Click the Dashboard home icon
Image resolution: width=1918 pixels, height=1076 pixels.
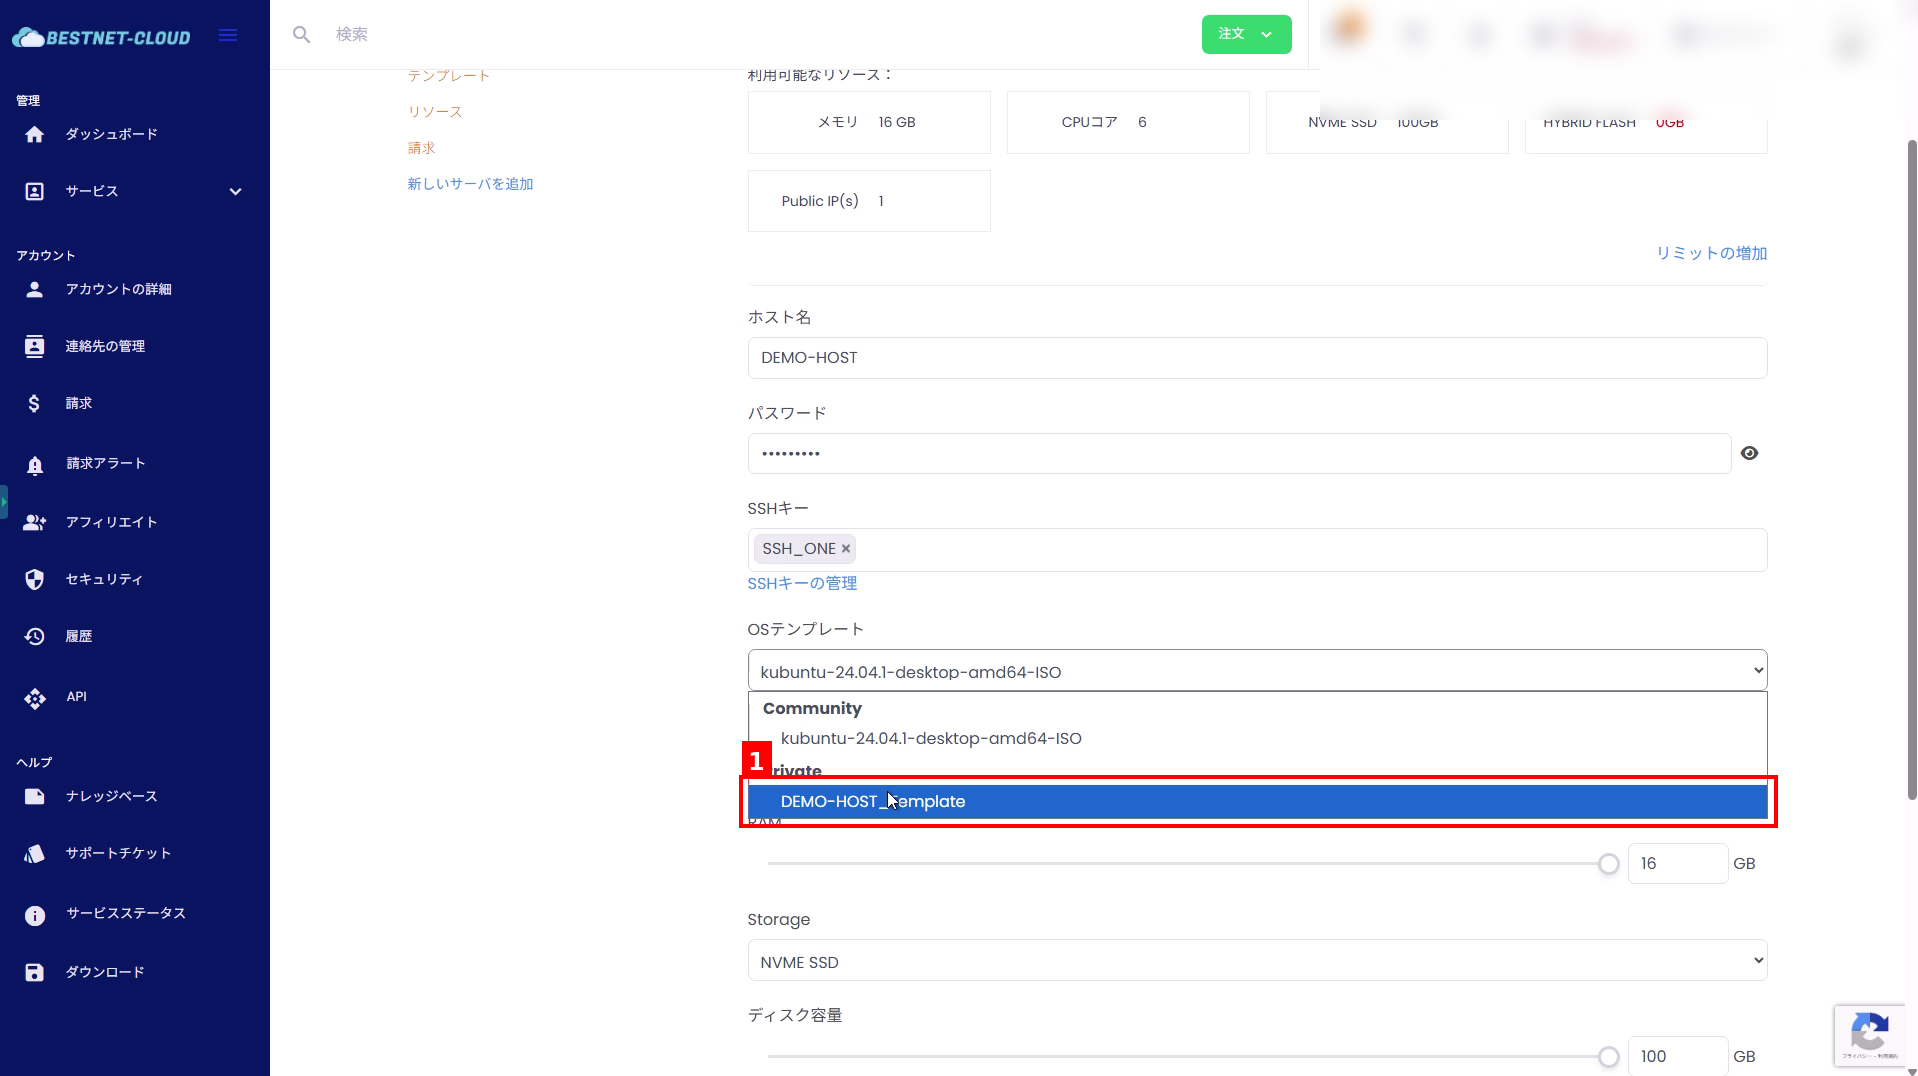click(x=35, y=134)
